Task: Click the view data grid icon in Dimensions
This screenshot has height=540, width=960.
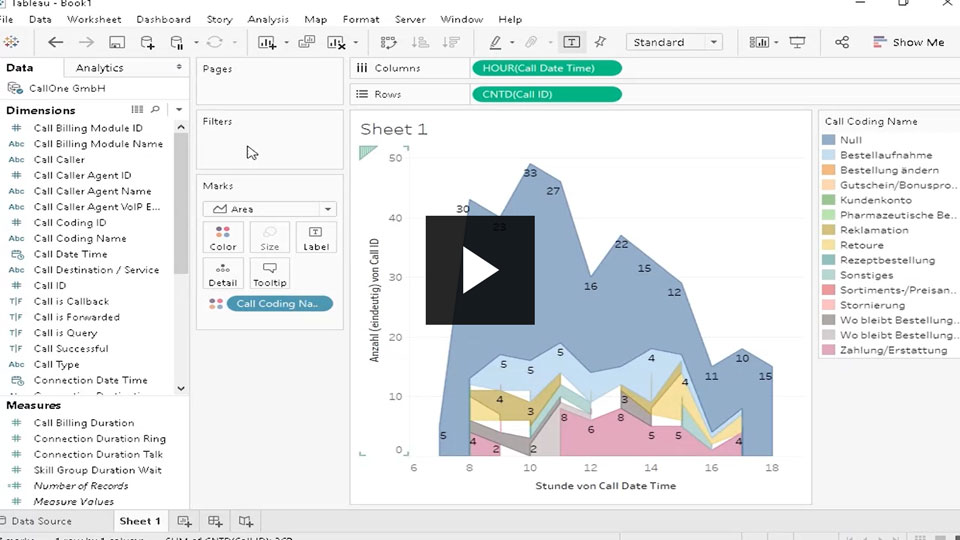Action: pos(137,110)
